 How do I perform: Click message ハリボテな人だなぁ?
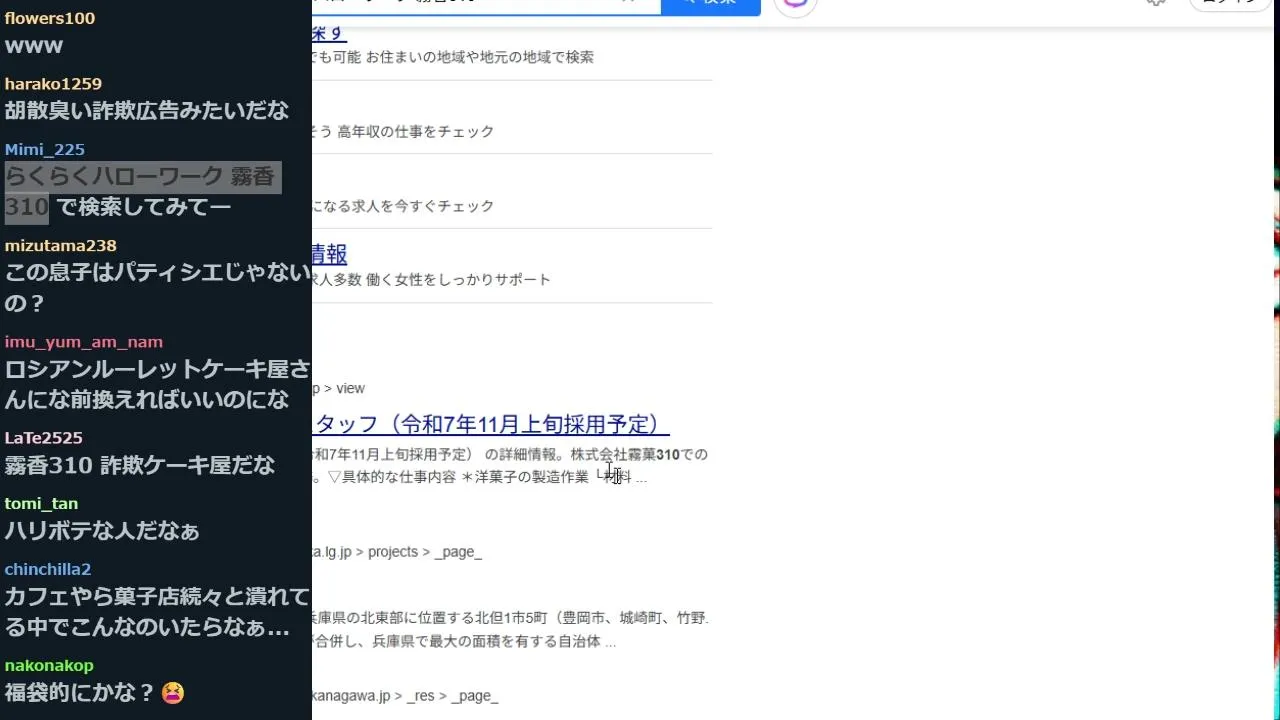coord(102,531)
